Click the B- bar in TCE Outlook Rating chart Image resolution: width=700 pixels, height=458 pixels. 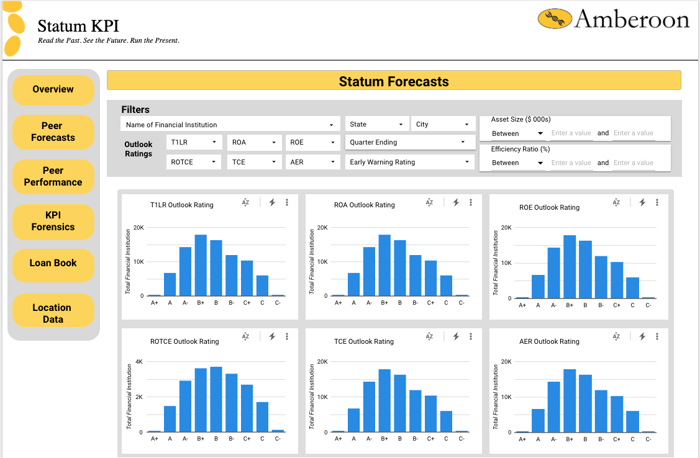click(416, 411)
